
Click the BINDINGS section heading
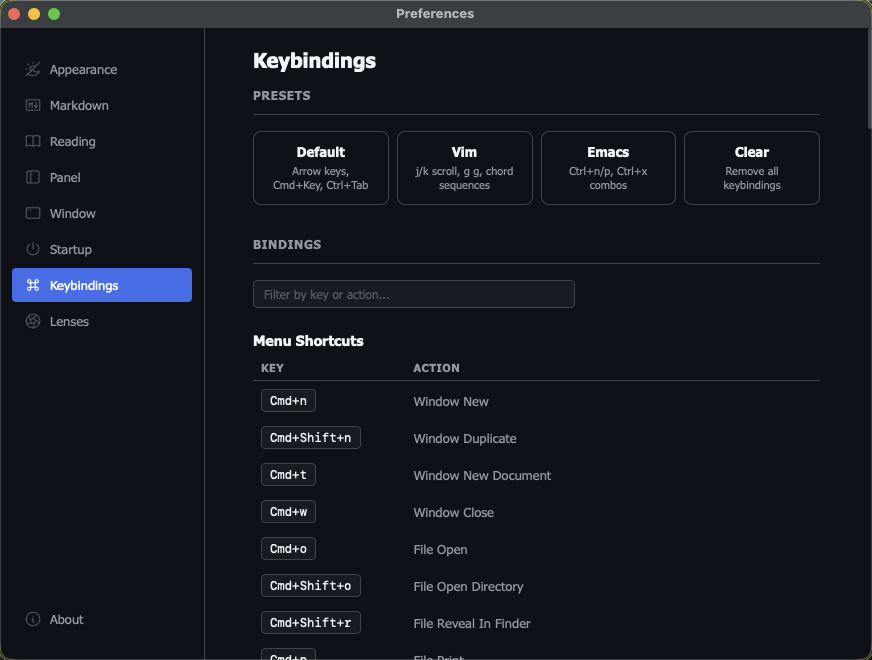click(x=287, y=245)
